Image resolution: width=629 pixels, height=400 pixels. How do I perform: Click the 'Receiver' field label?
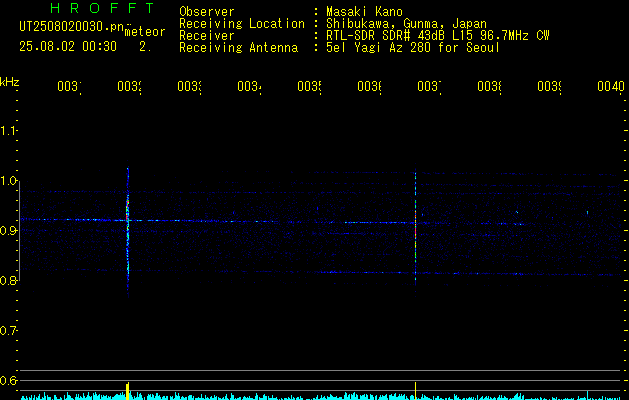point(207,36)
